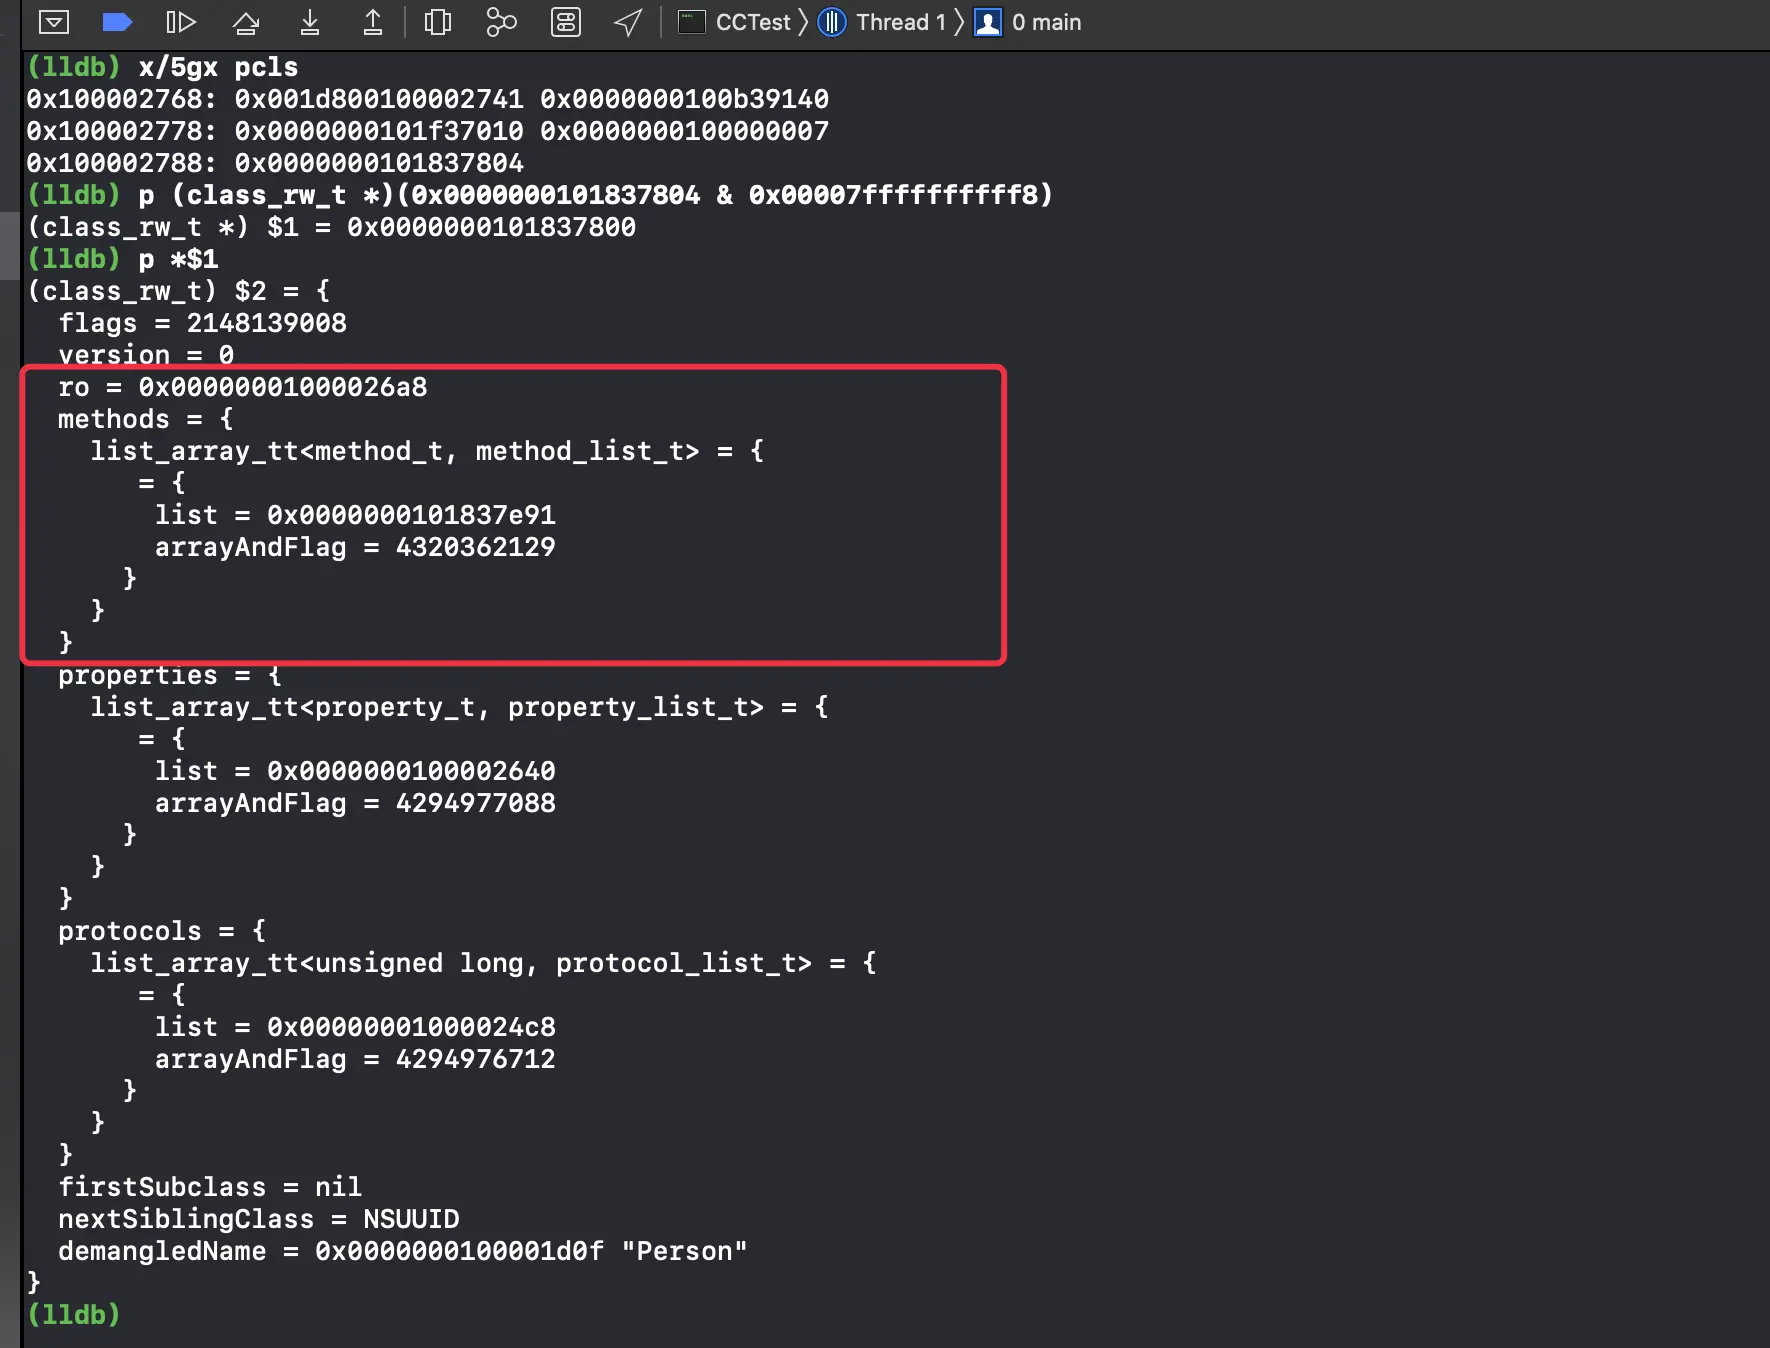Click the environment overrides icon
Viewport: 1770px width, 1348px height.
point(566,22)
